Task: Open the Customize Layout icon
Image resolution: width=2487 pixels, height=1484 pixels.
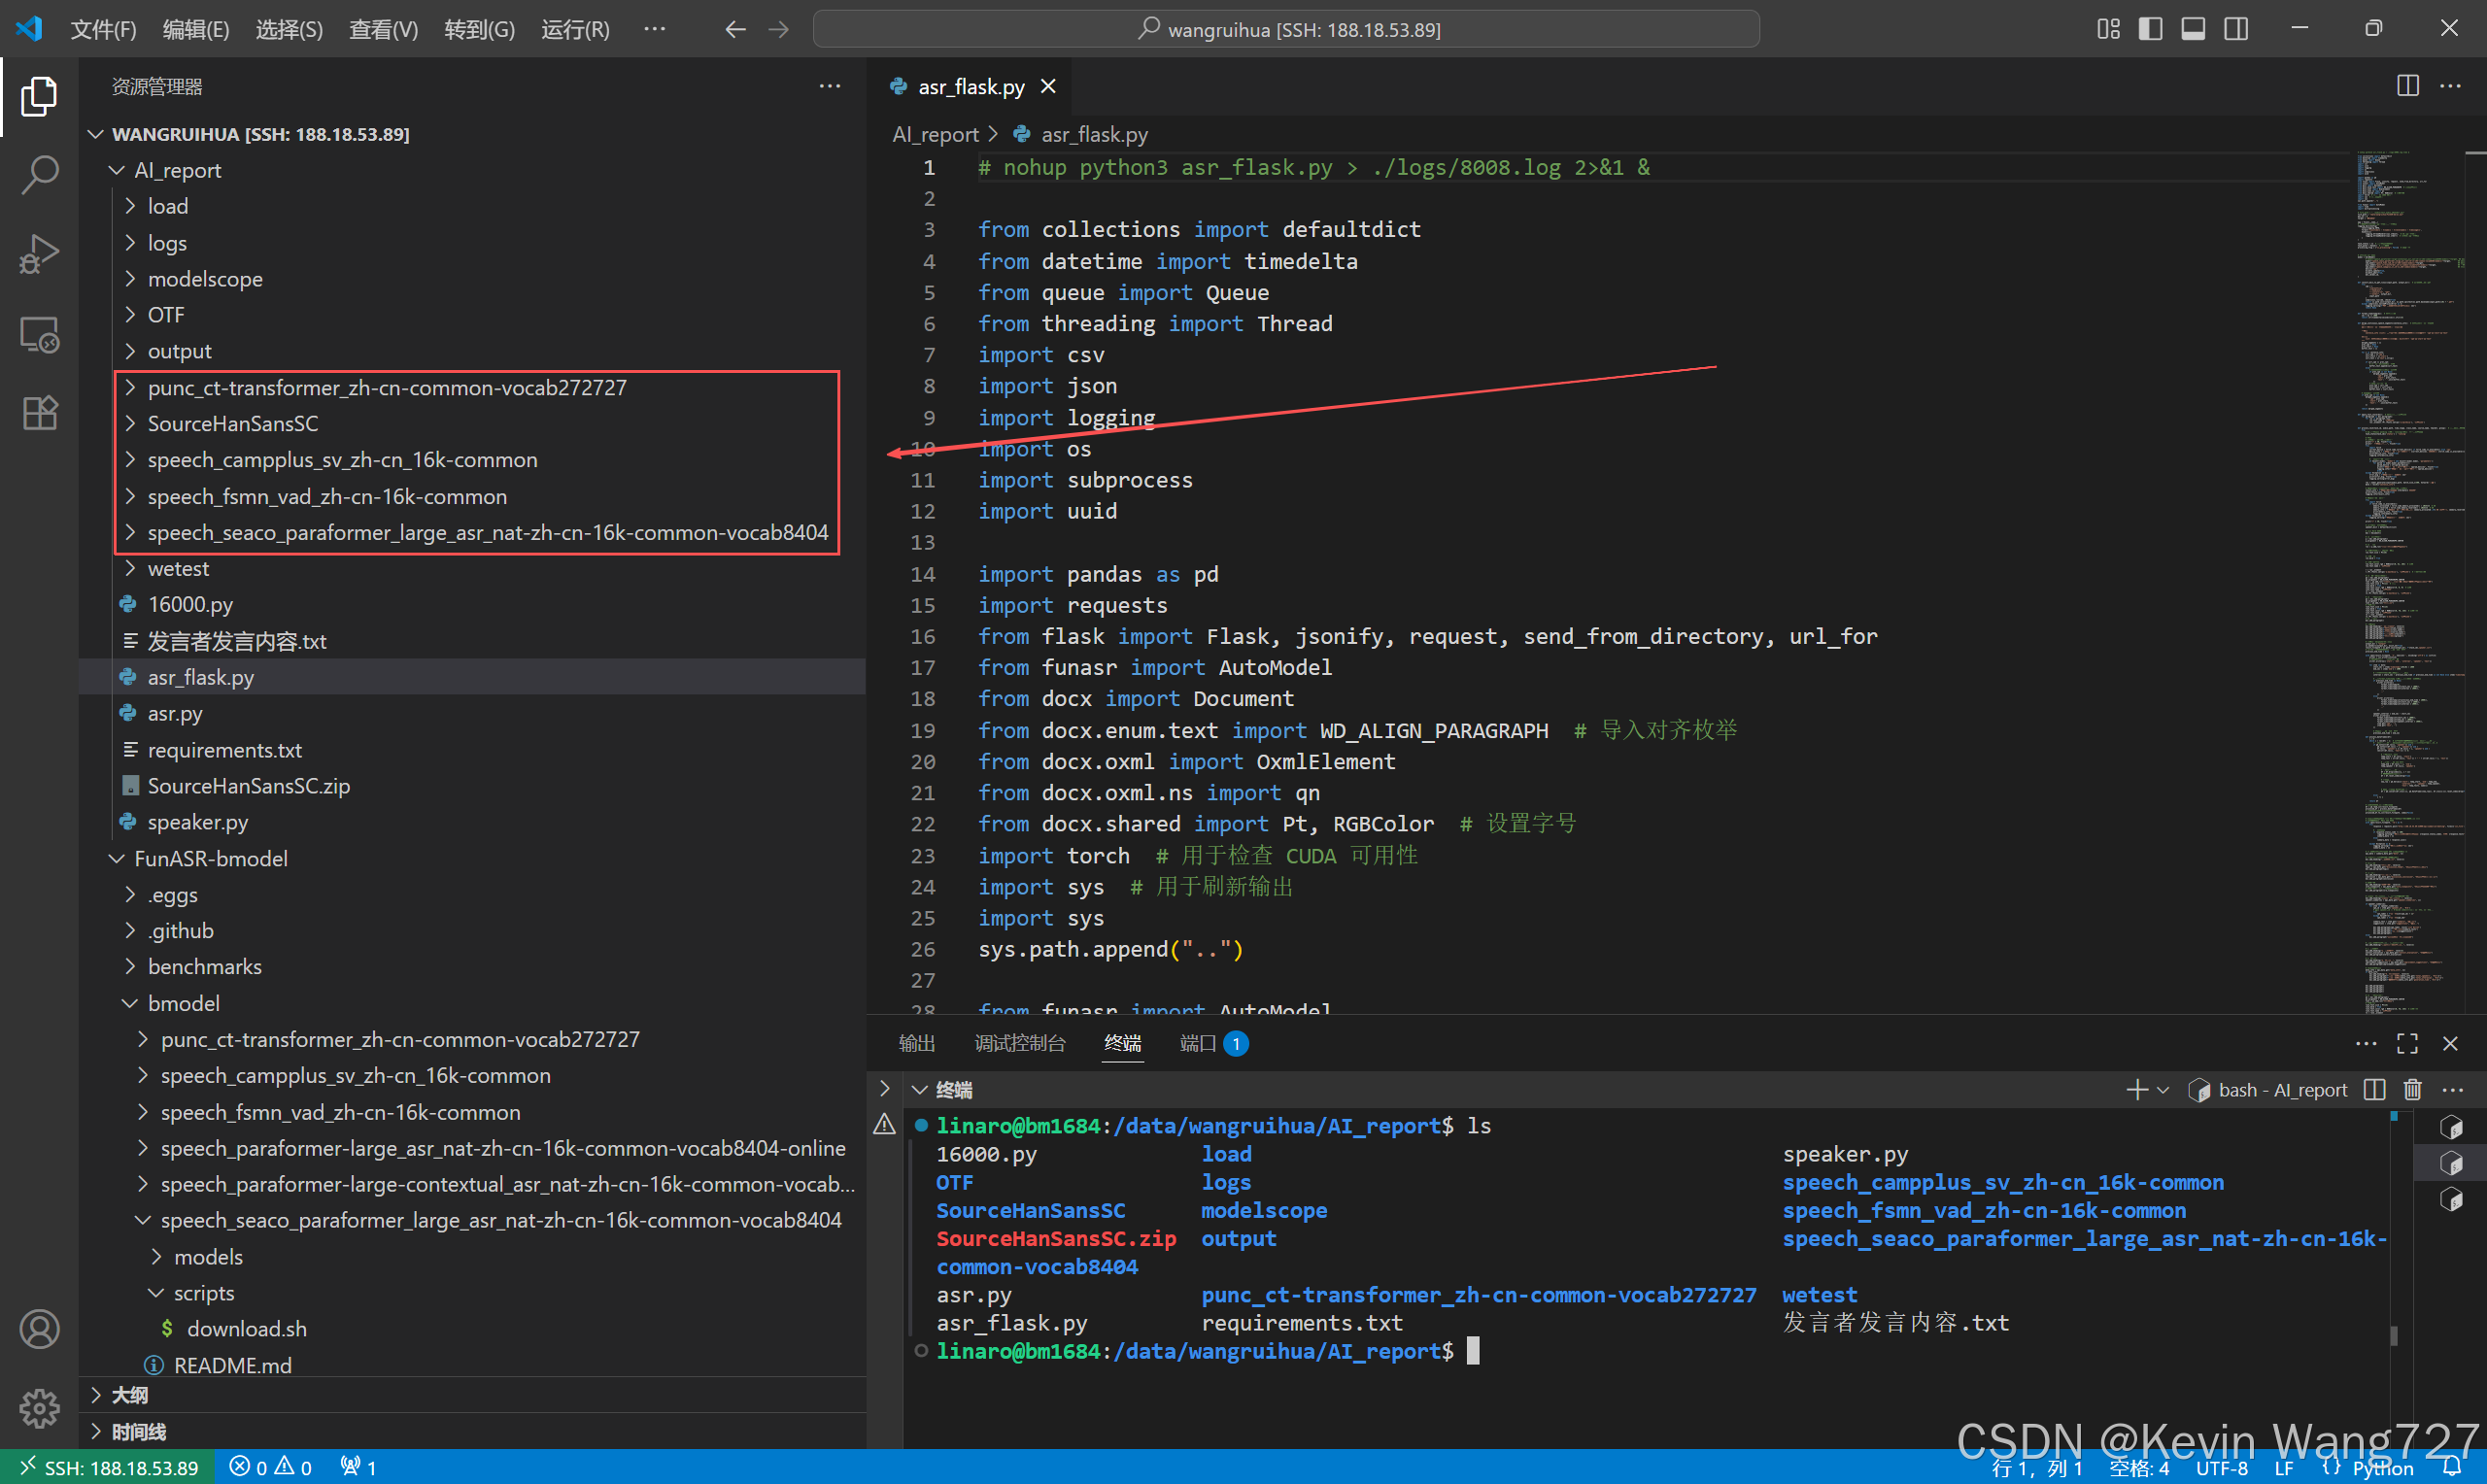Action: (2108, 29)
